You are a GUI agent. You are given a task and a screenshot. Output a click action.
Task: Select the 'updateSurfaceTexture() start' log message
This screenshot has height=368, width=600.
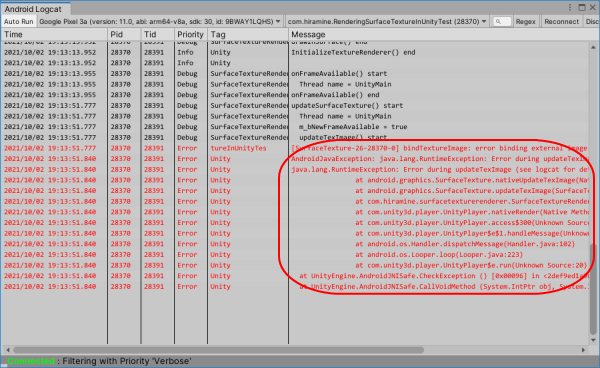coord(347,106)
